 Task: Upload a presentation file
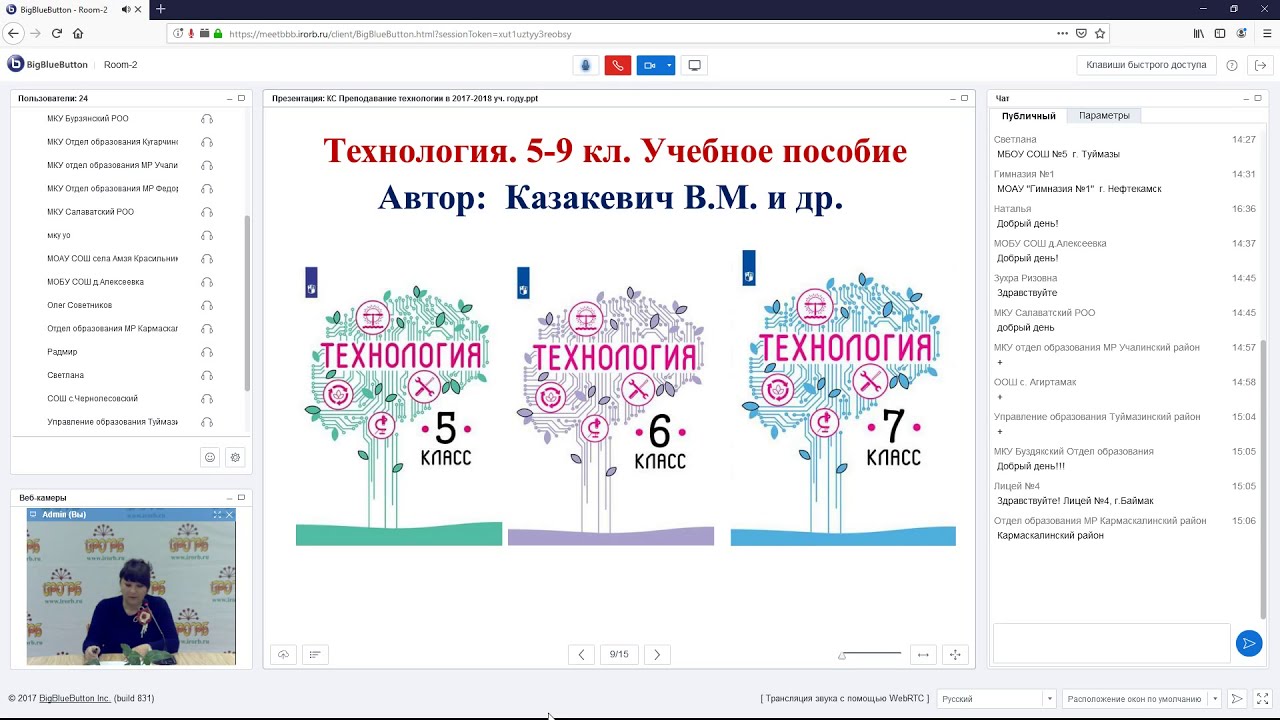coord(283,654)
